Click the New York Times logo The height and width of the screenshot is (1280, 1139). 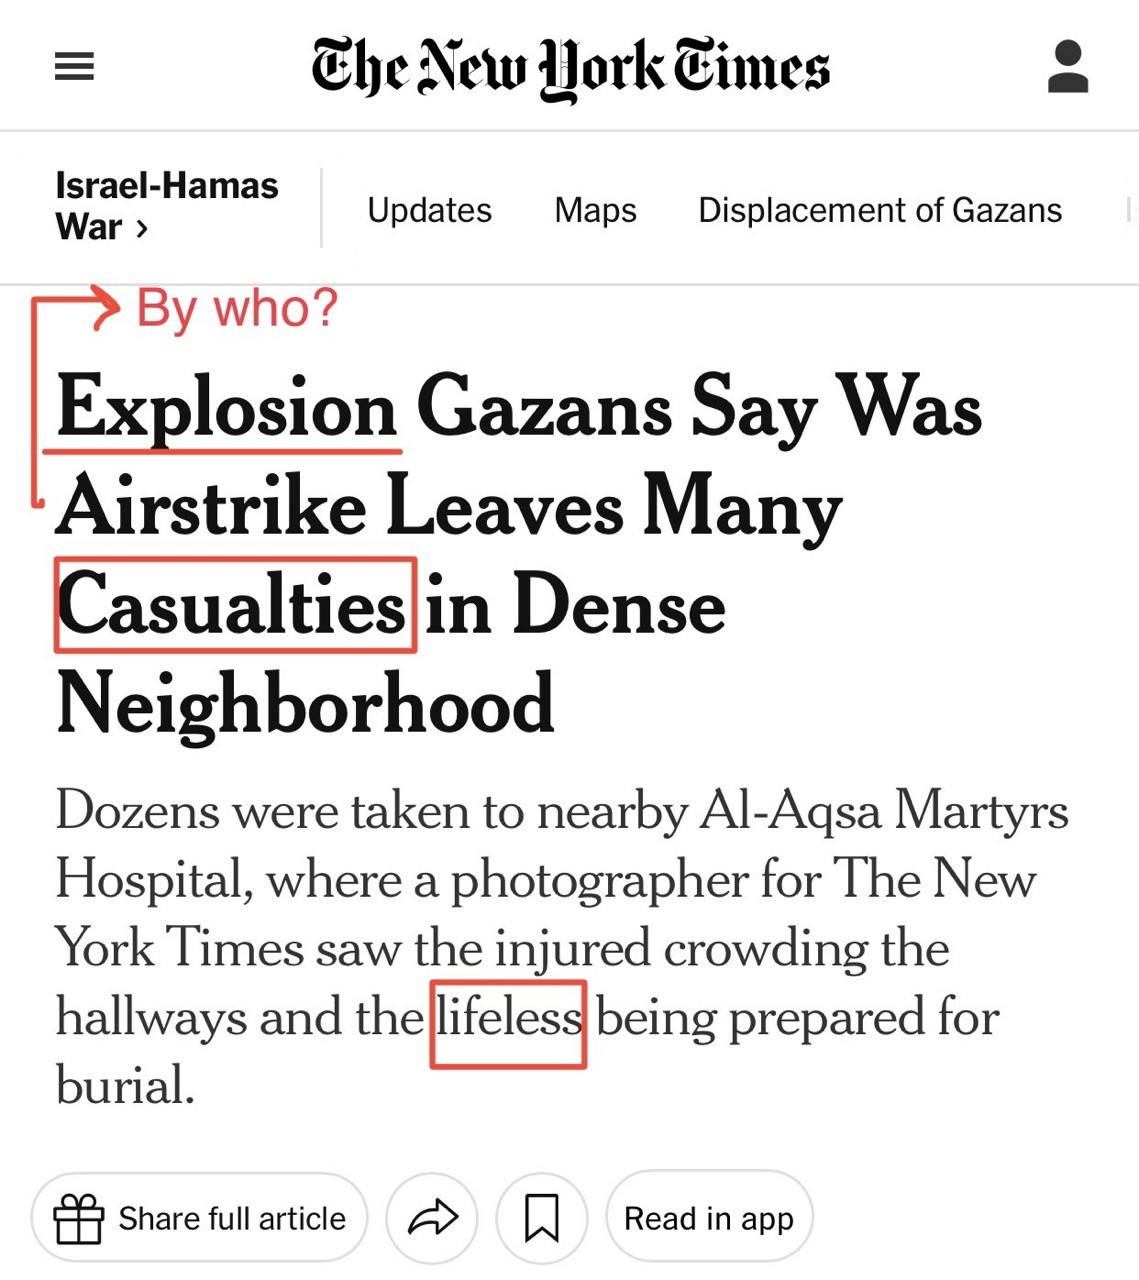click(x=570, y=68)
